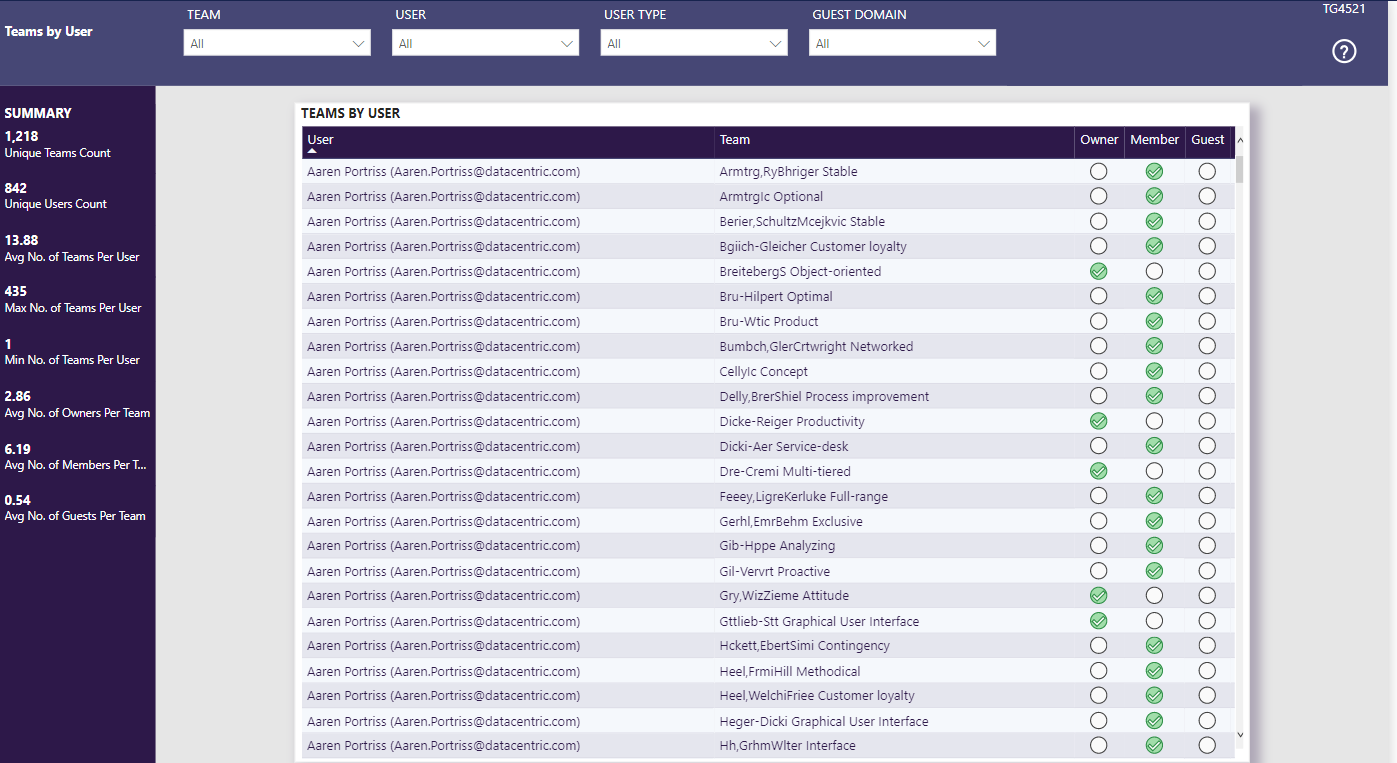The height and width of the screenshot is (763, 1397).
Task: Click Member checkmark for Bru-Hilpert Optimal
Action: pyautogui.click(x=1154, y=296)
